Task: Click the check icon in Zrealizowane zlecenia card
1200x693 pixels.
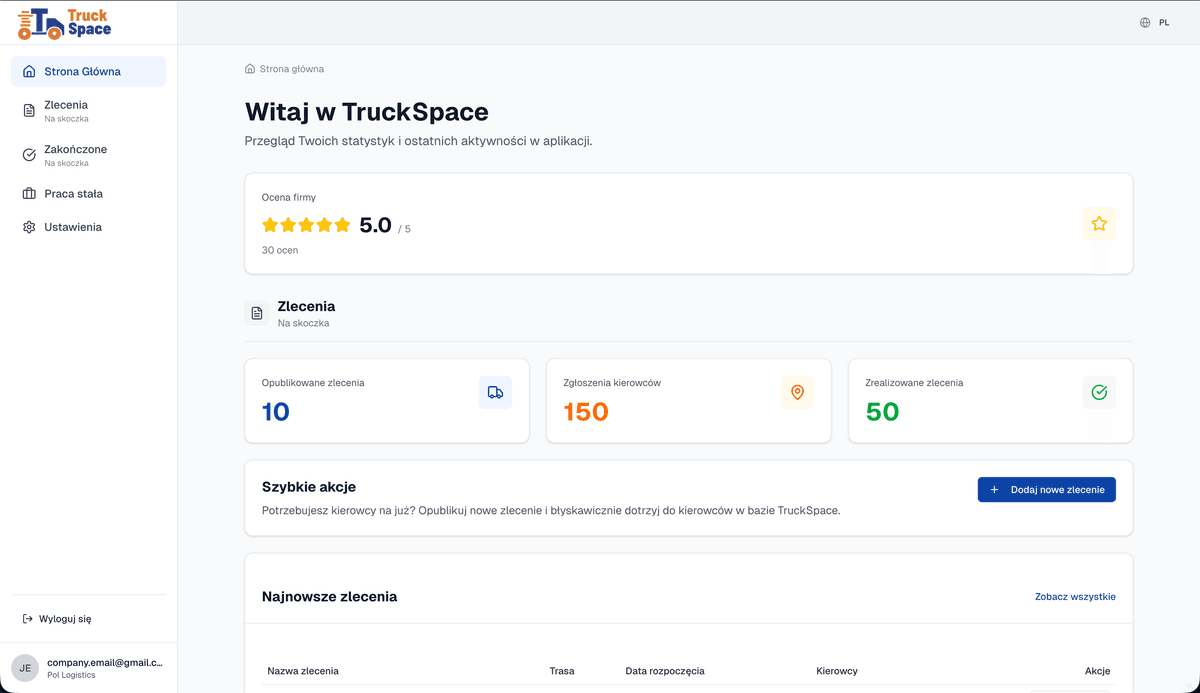Action: (x=1099, y=392)
